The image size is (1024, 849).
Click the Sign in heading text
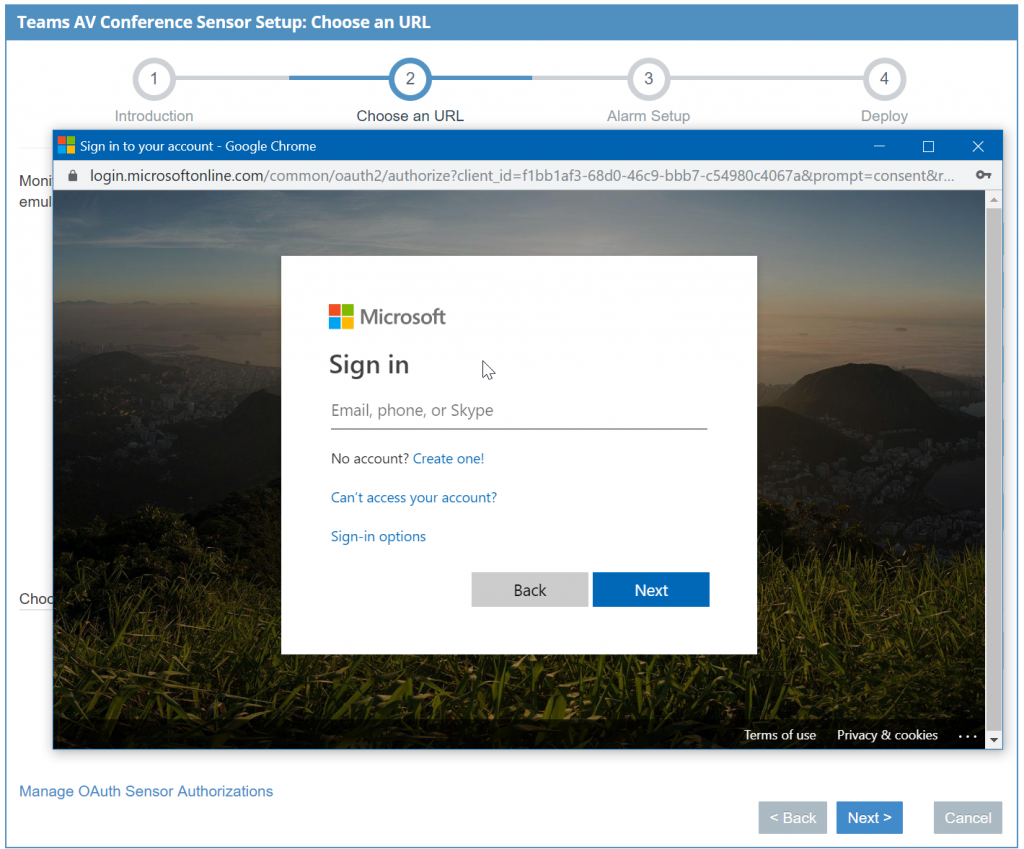click(369, 365)
